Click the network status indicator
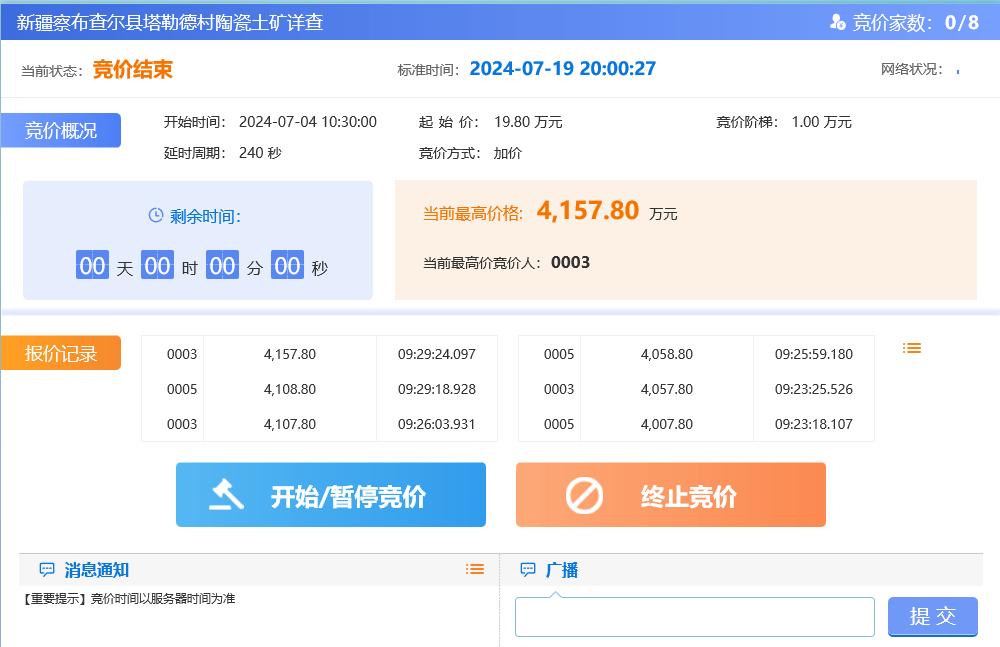Image resolution: width=1000 pixels, height=647 pixels. click(x=957, y=70)
